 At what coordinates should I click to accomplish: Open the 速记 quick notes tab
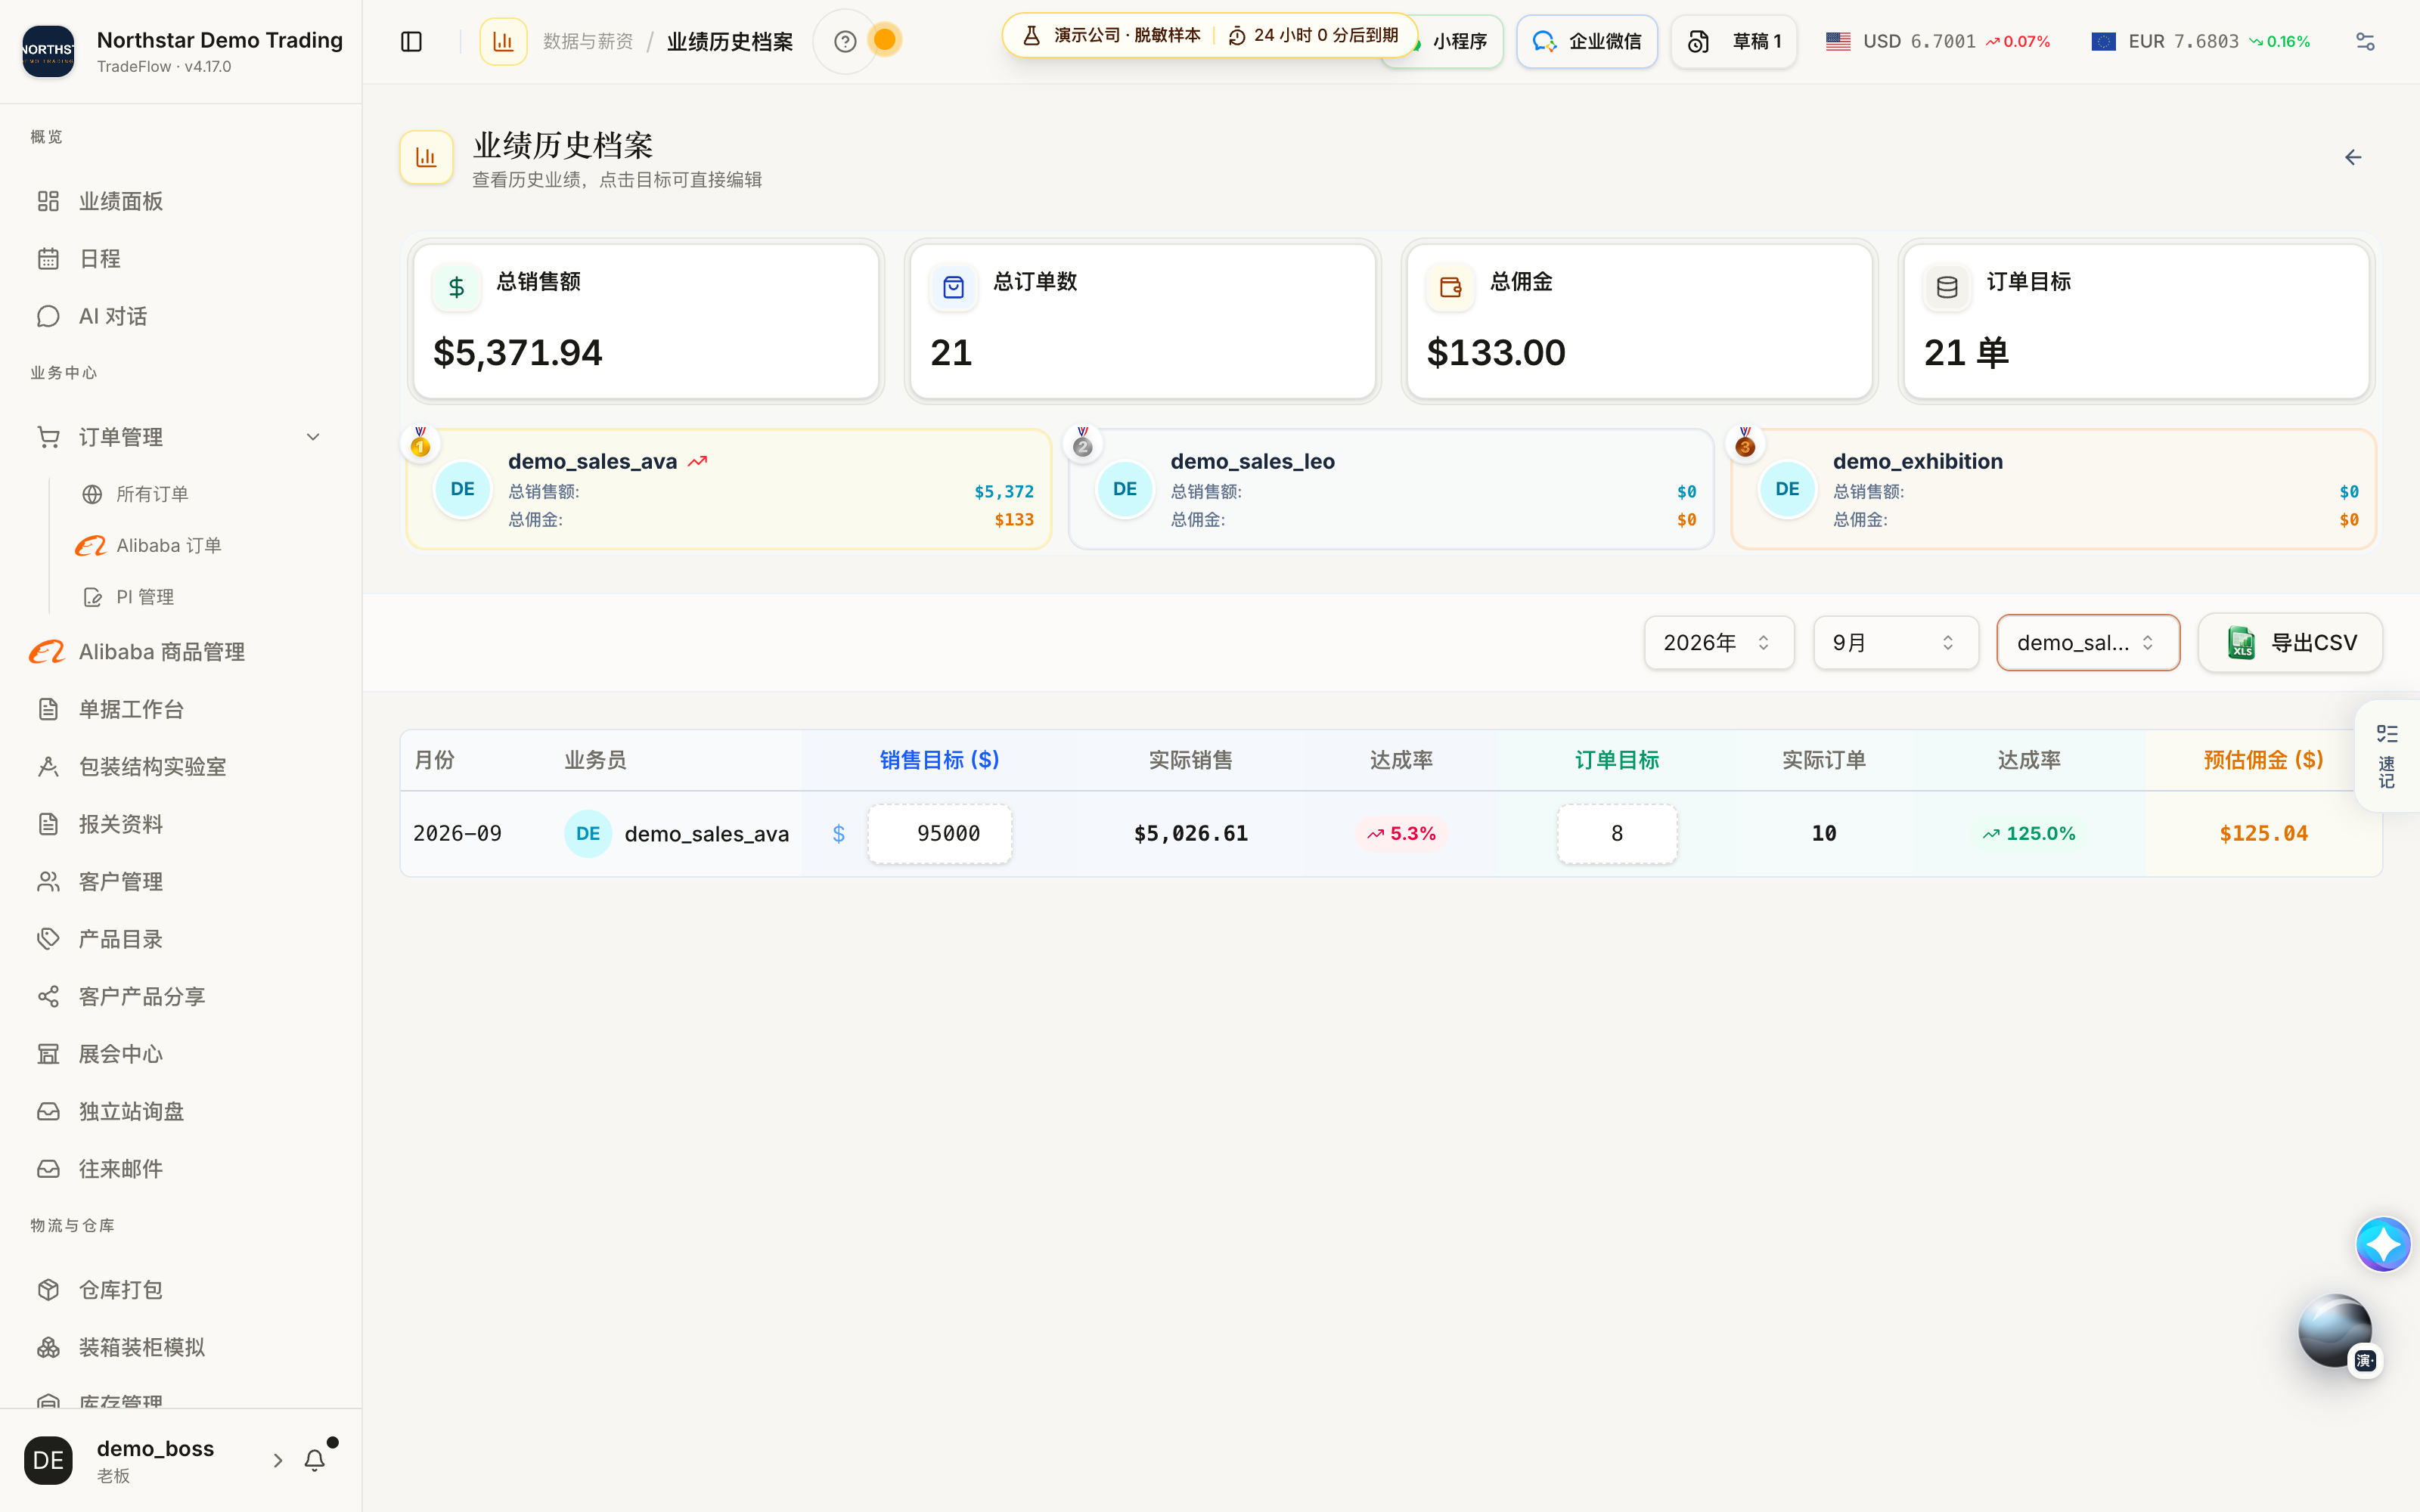coord(2387,756)
